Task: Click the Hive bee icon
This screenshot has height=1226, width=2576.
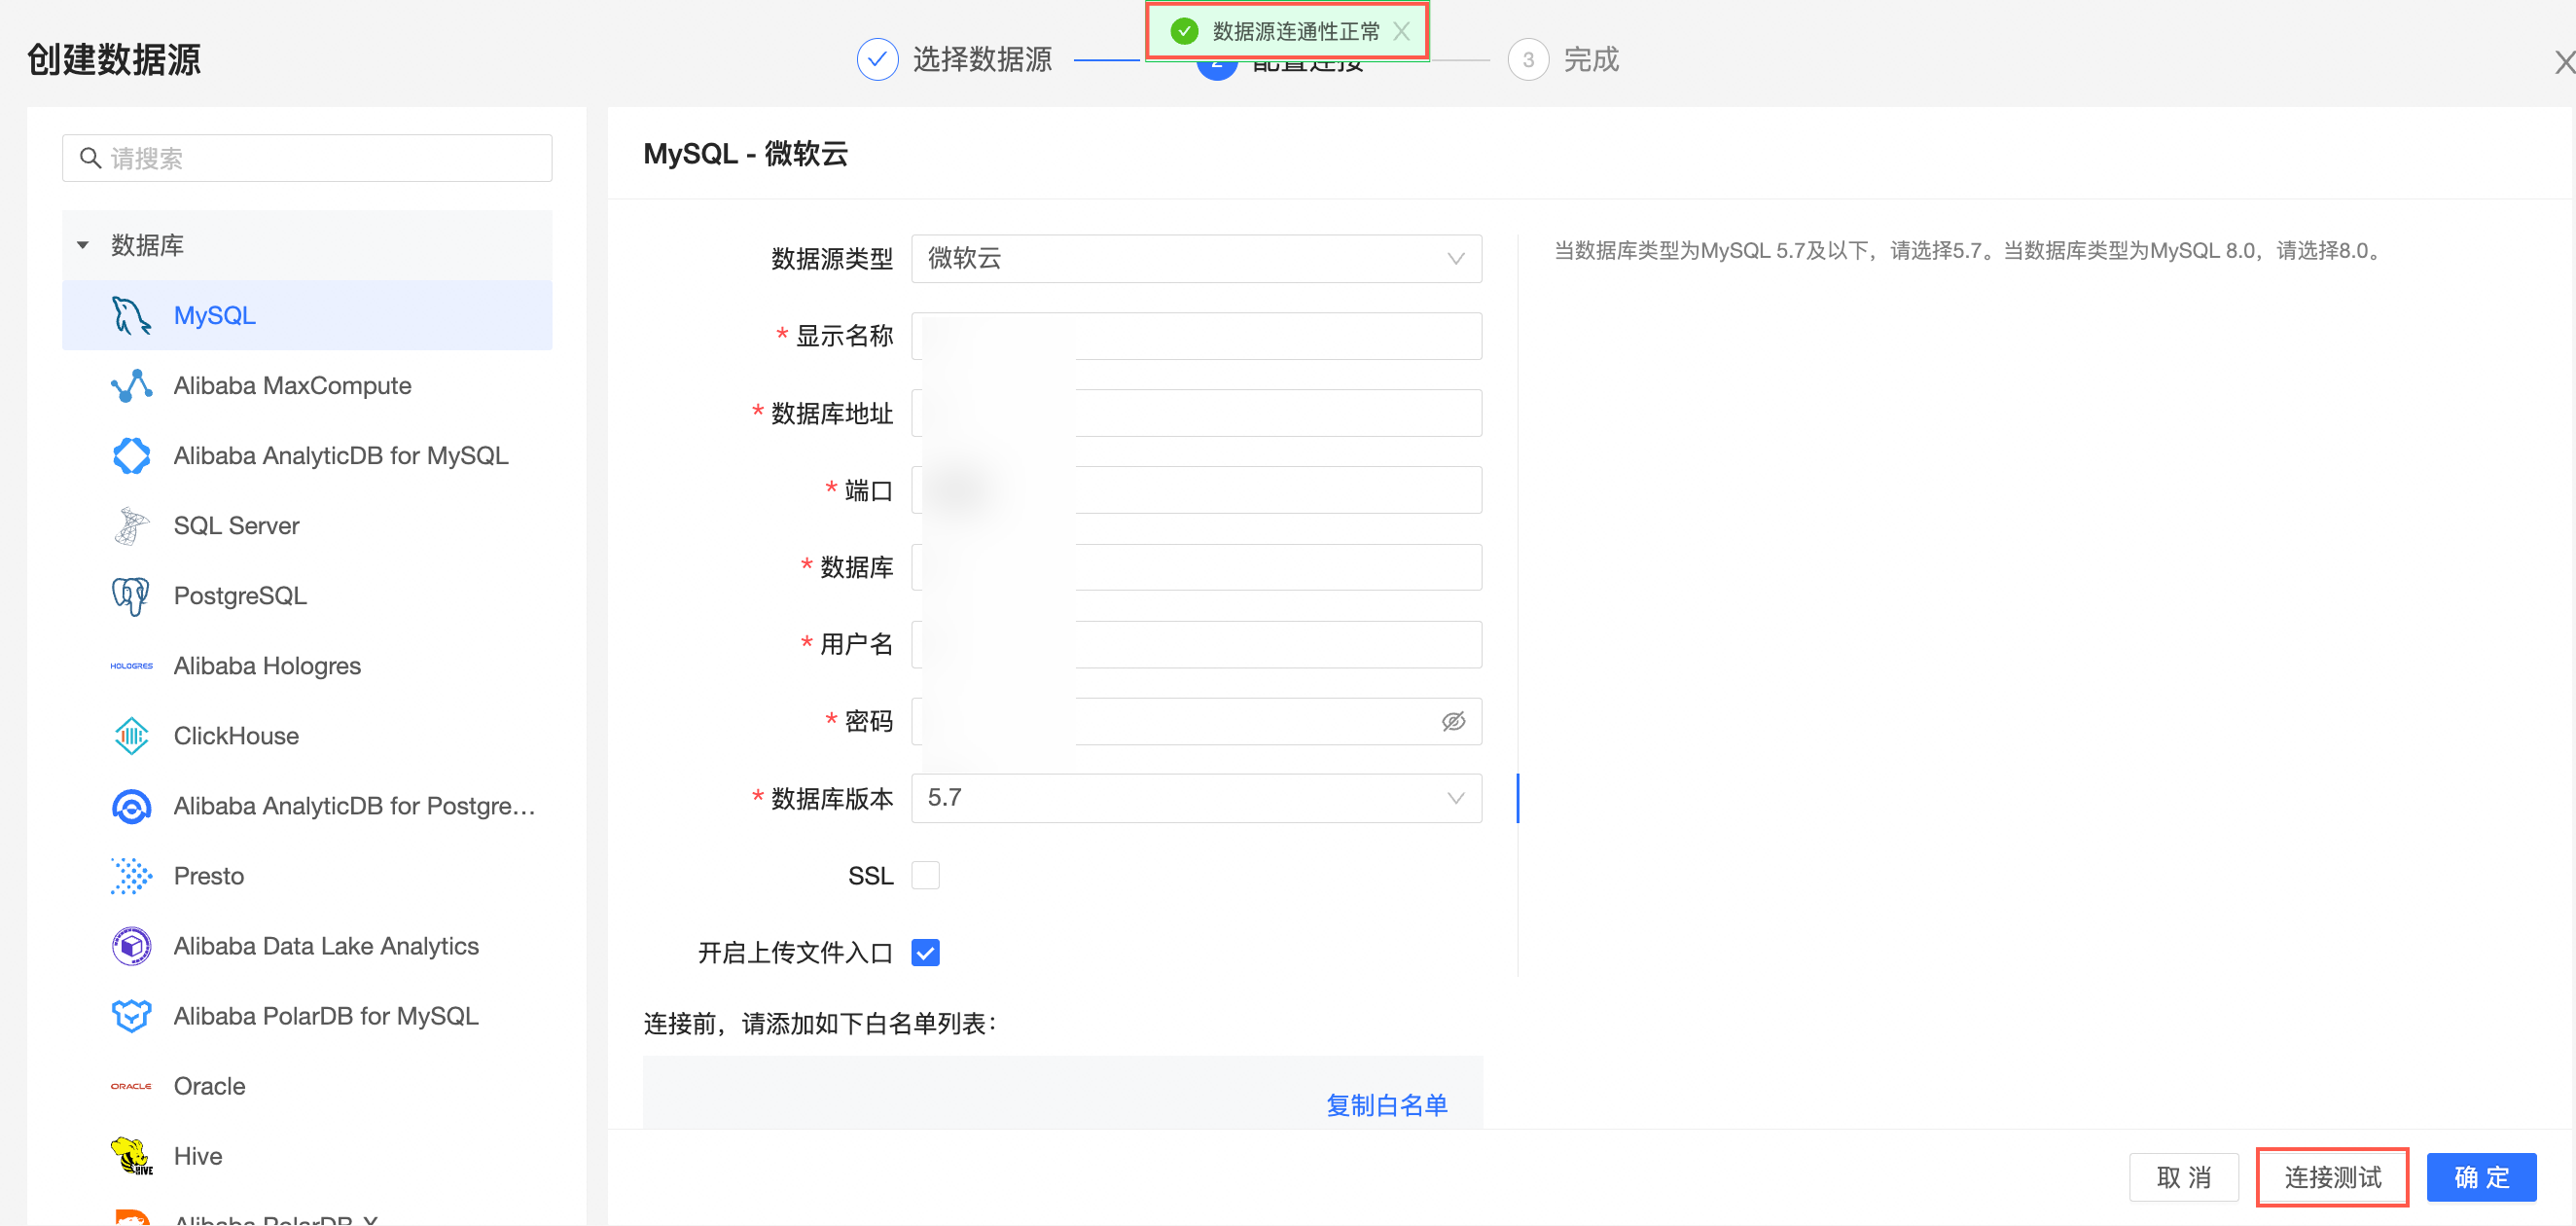Action: point(131,1156)
